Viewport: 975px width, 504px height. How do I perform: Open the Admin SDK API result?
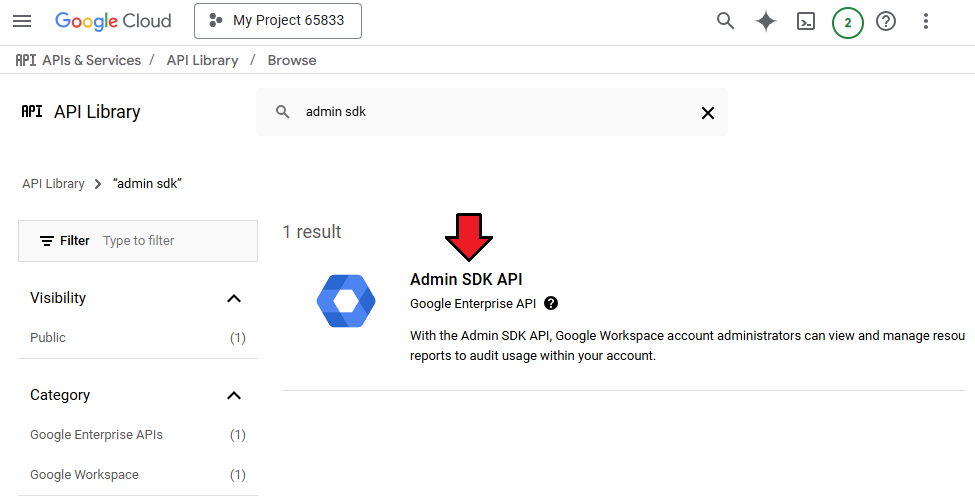pyautogui.click(x=466, y=280)
